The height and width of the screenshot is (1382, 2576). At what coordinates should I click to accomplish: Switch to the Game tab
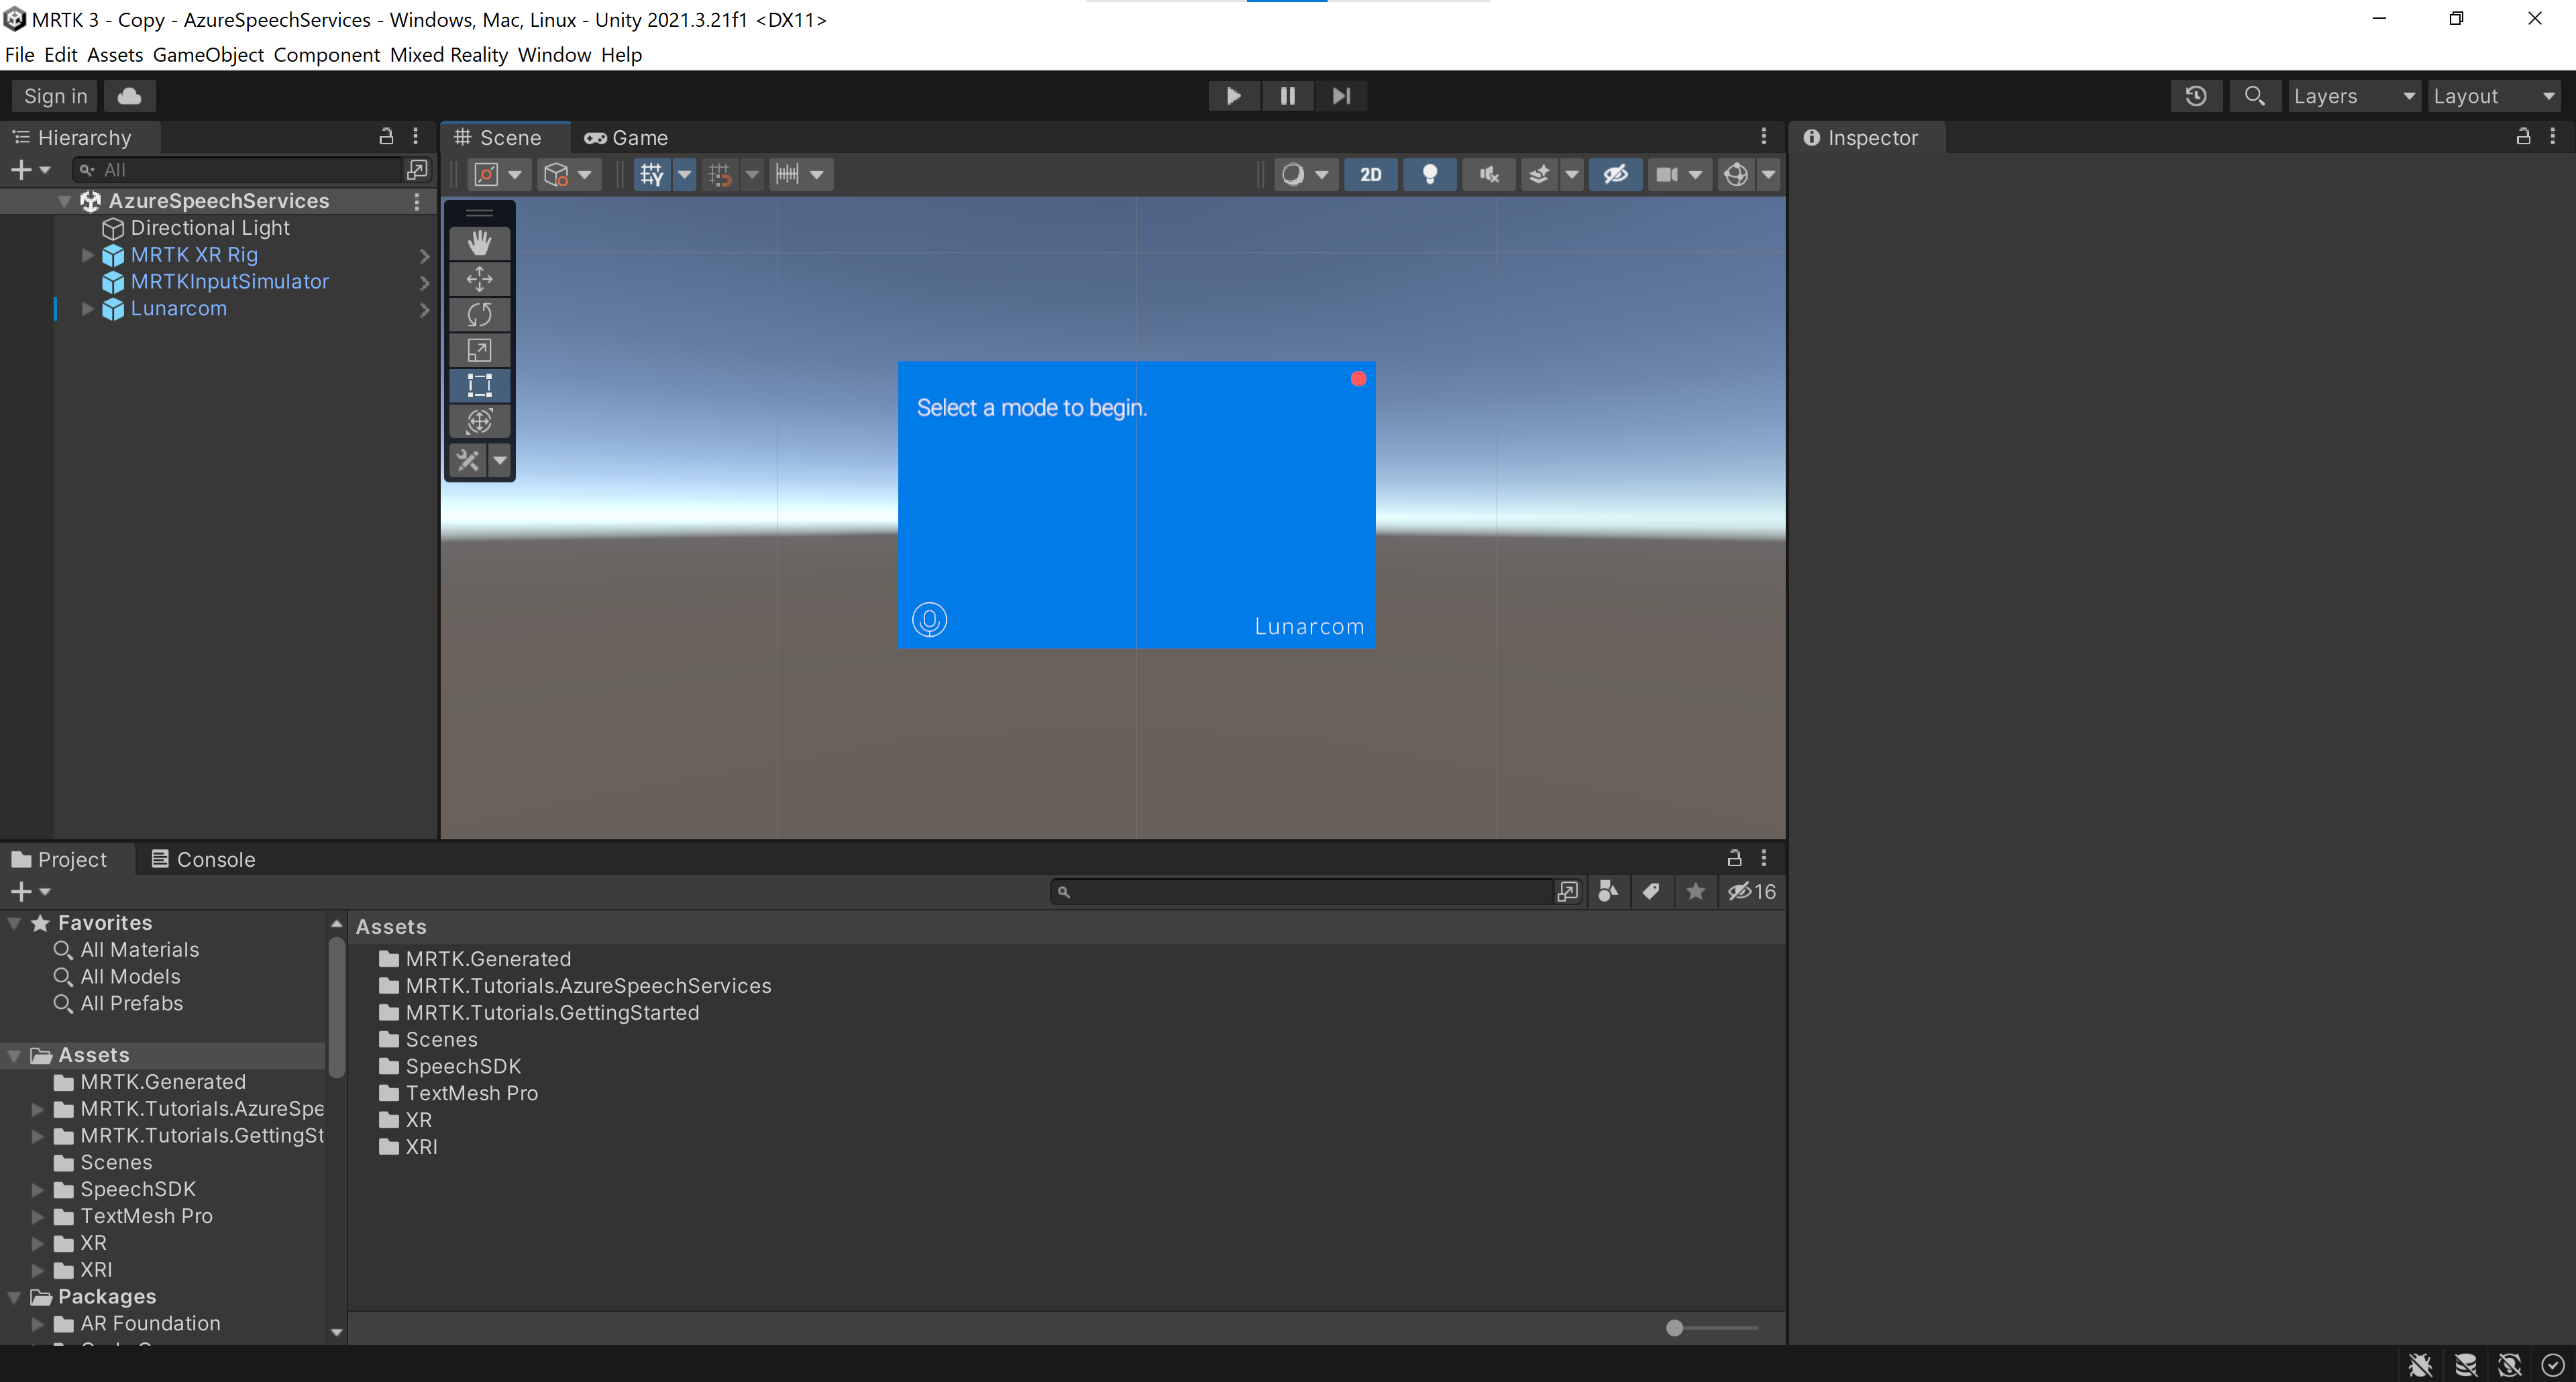(x=626, y=137)
